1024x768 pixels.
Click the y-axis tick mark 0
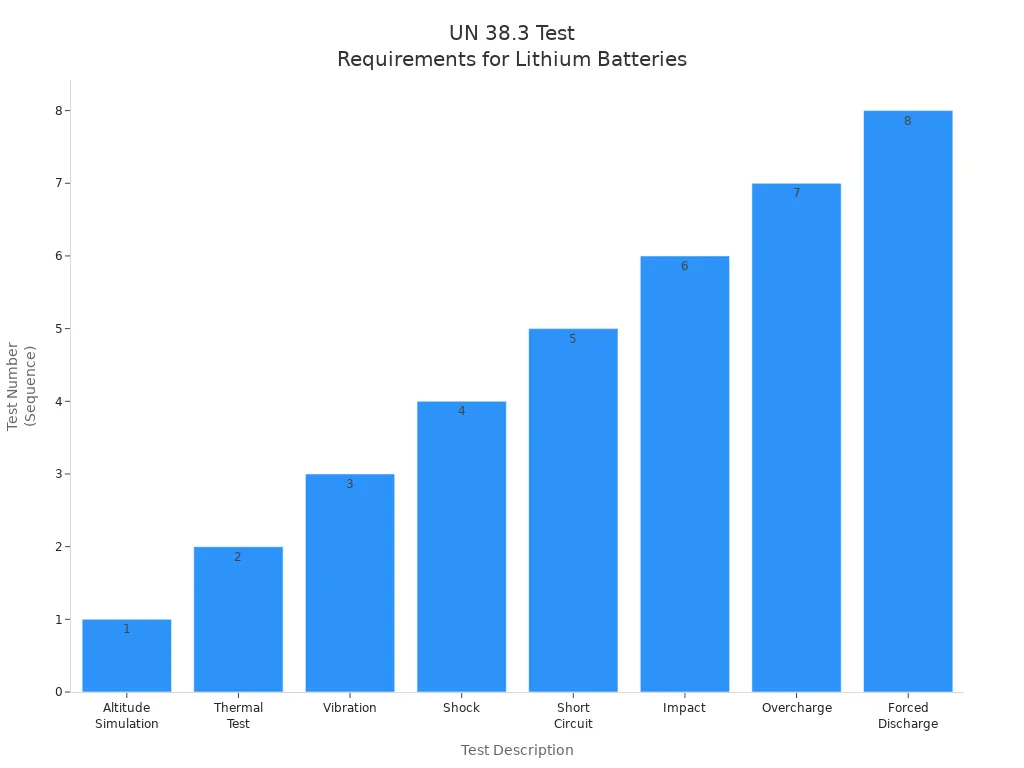(65, 689)
